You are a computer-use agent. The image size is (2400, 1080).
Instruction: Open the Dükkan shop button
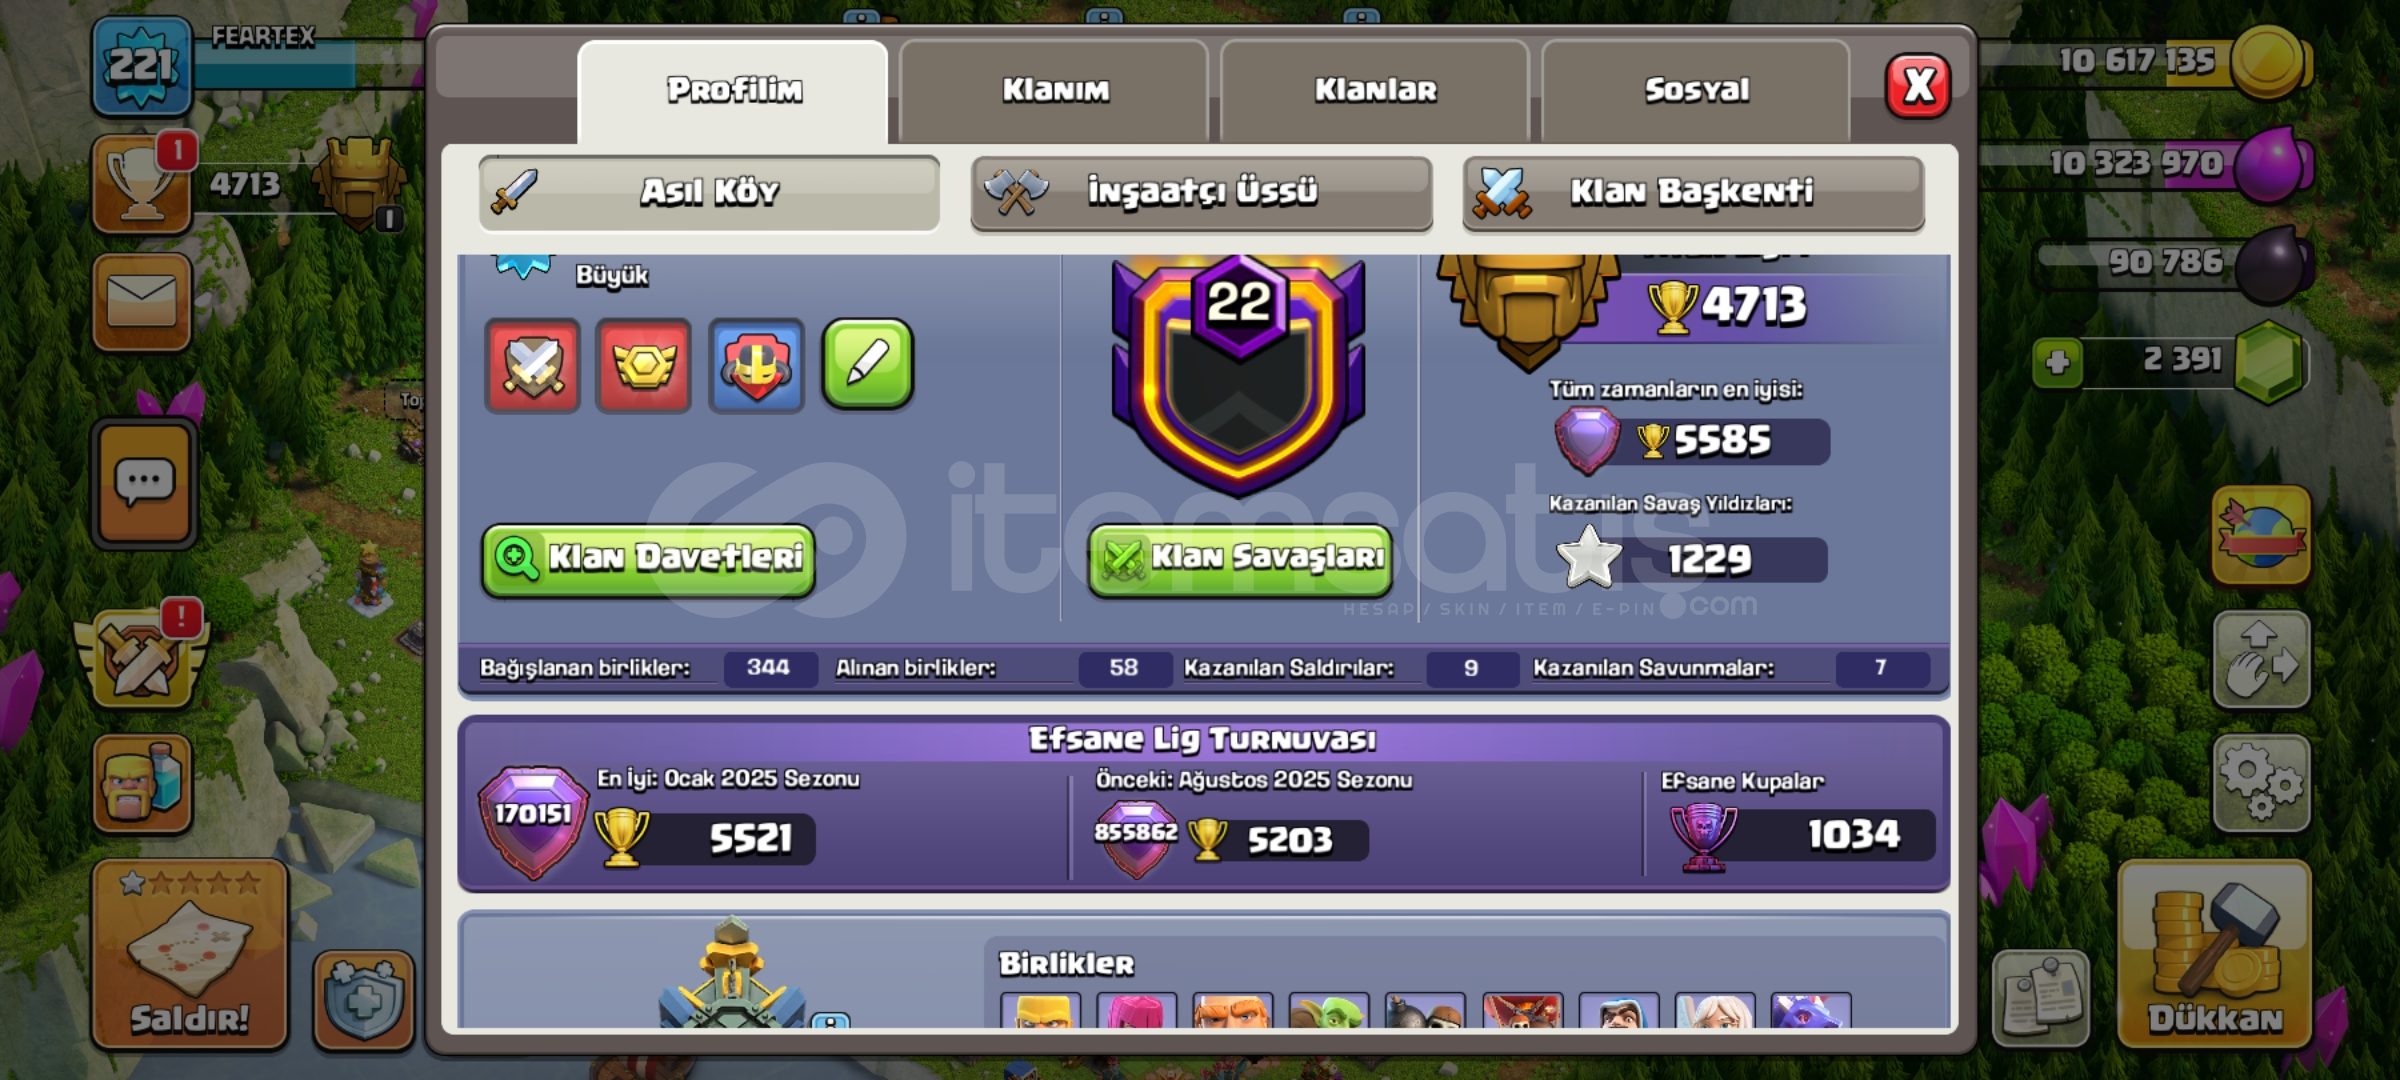coord(2215,954)
